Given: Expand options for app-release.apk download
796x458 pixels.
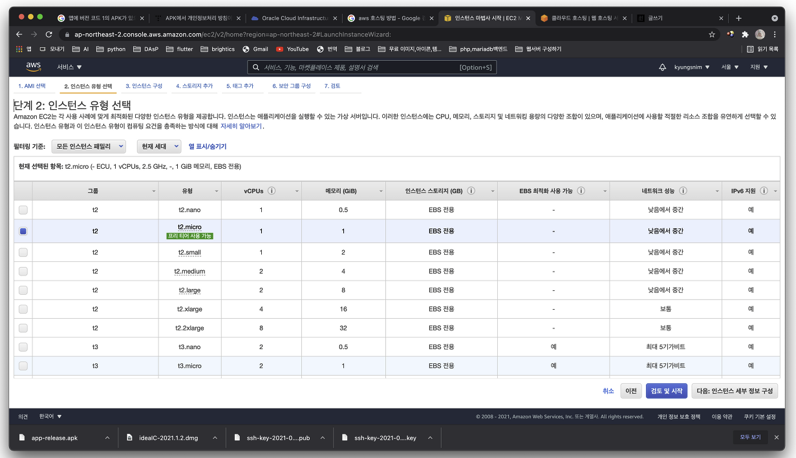Looking at the screenshot, I should 107,438.
